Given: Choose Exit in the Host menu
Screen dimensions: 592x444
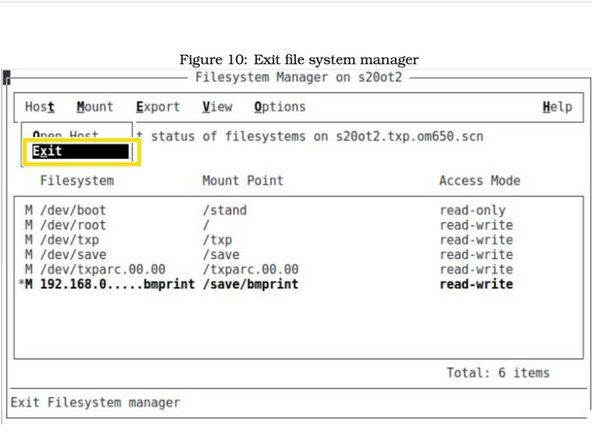Looking at the screenshot, I should [x=80, y=151].
